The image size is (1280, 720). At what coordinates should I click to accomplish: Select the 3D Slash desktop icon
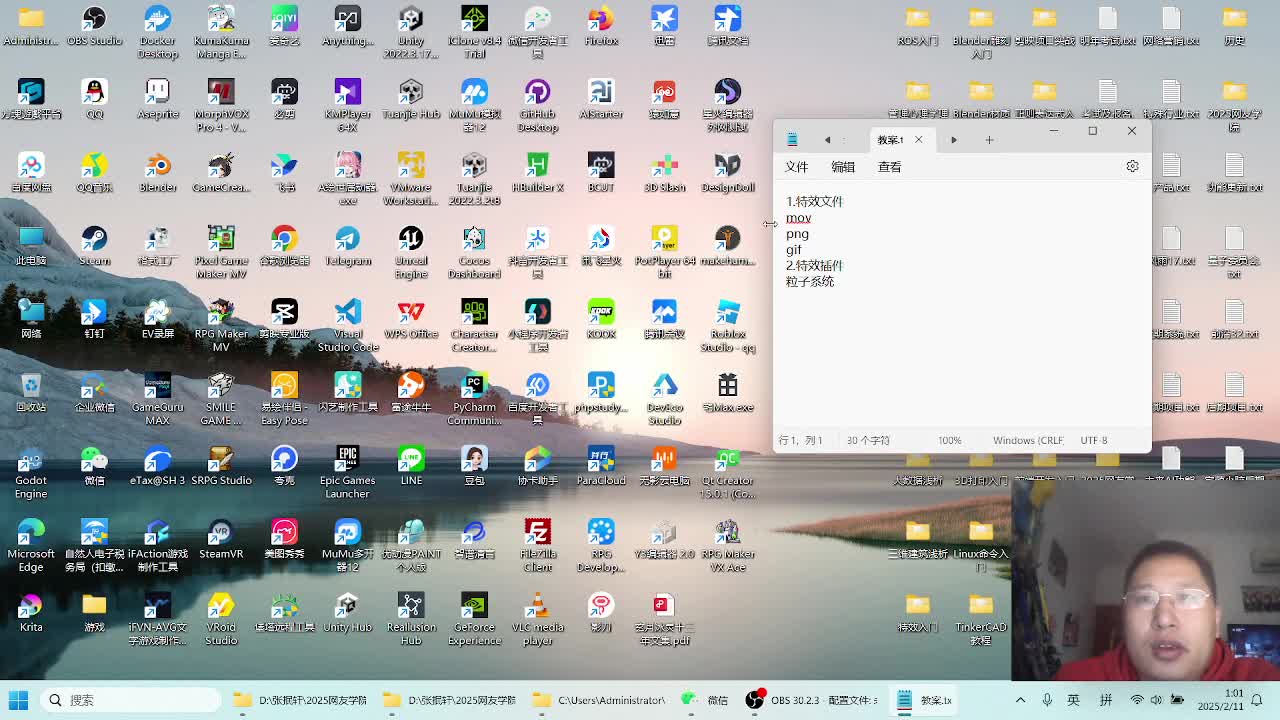click(x=665, y=173)
